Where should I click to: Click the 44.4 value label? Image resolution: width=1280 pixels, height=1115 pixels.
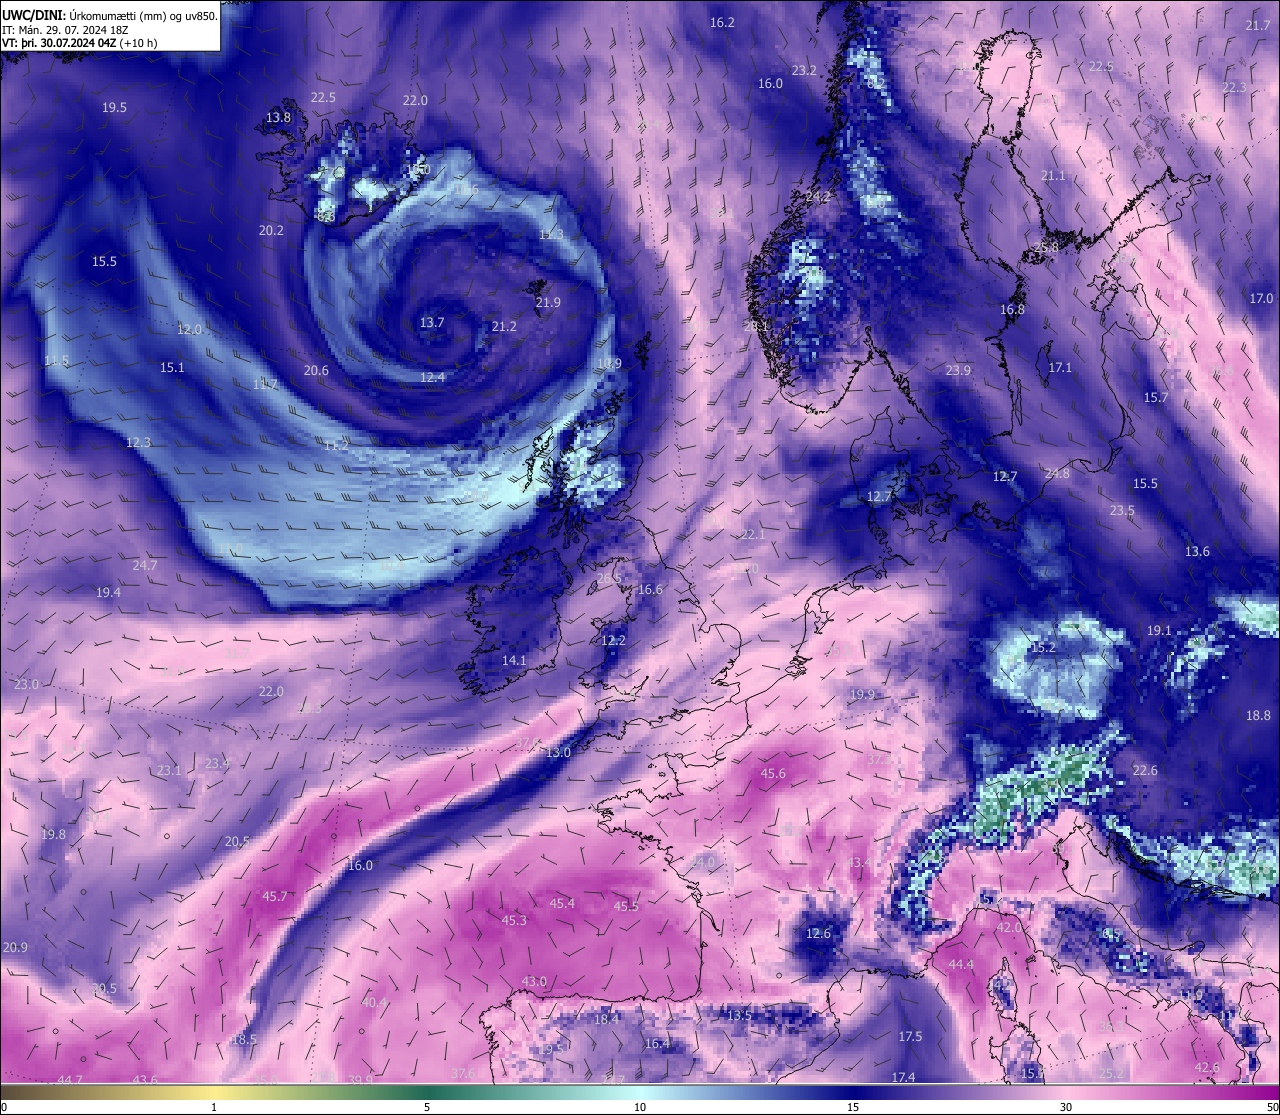tap(961, 964)
